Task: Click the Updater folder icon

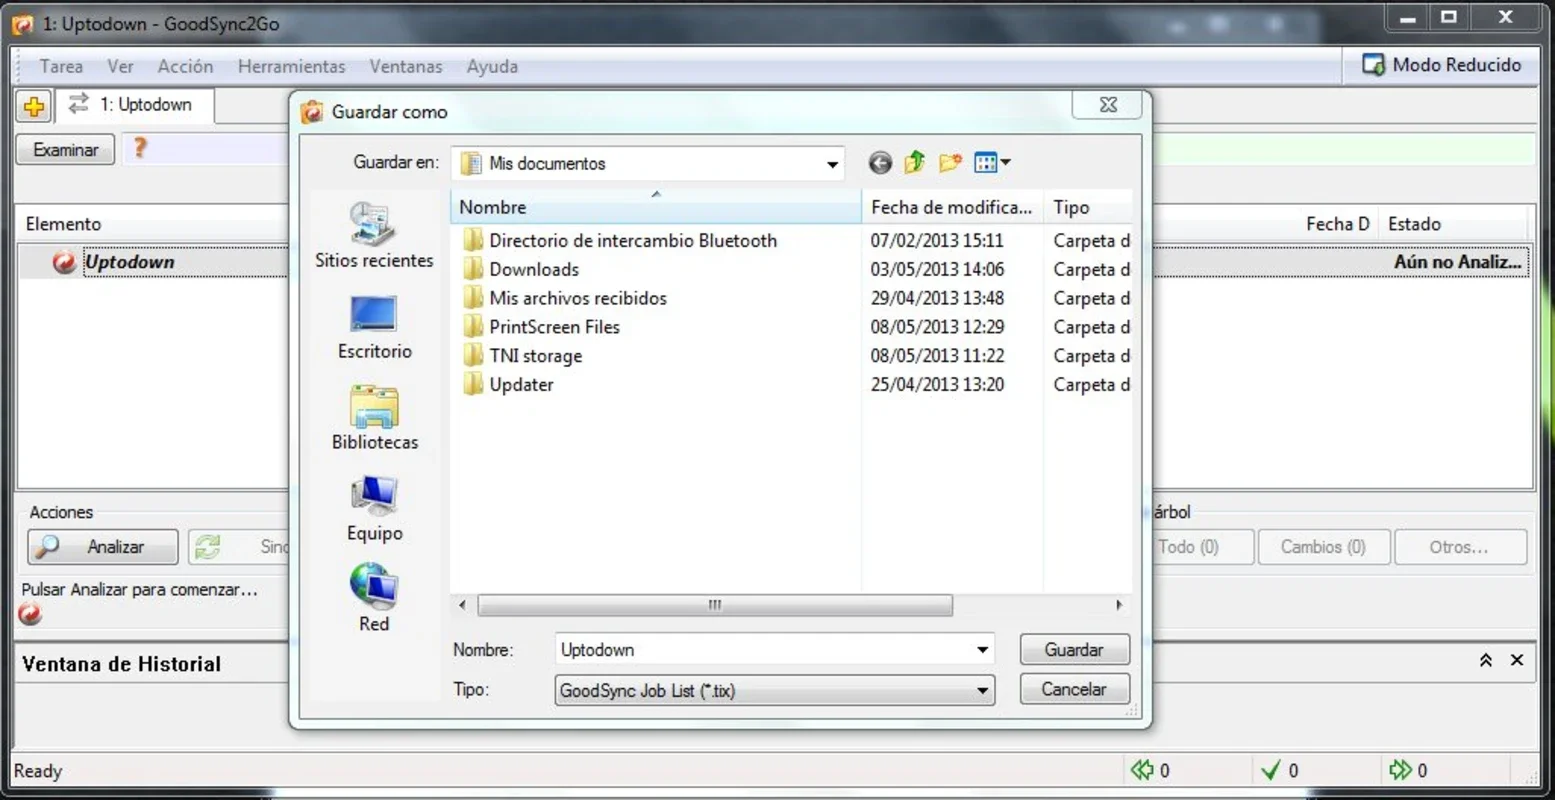Action: coord(473,384)
